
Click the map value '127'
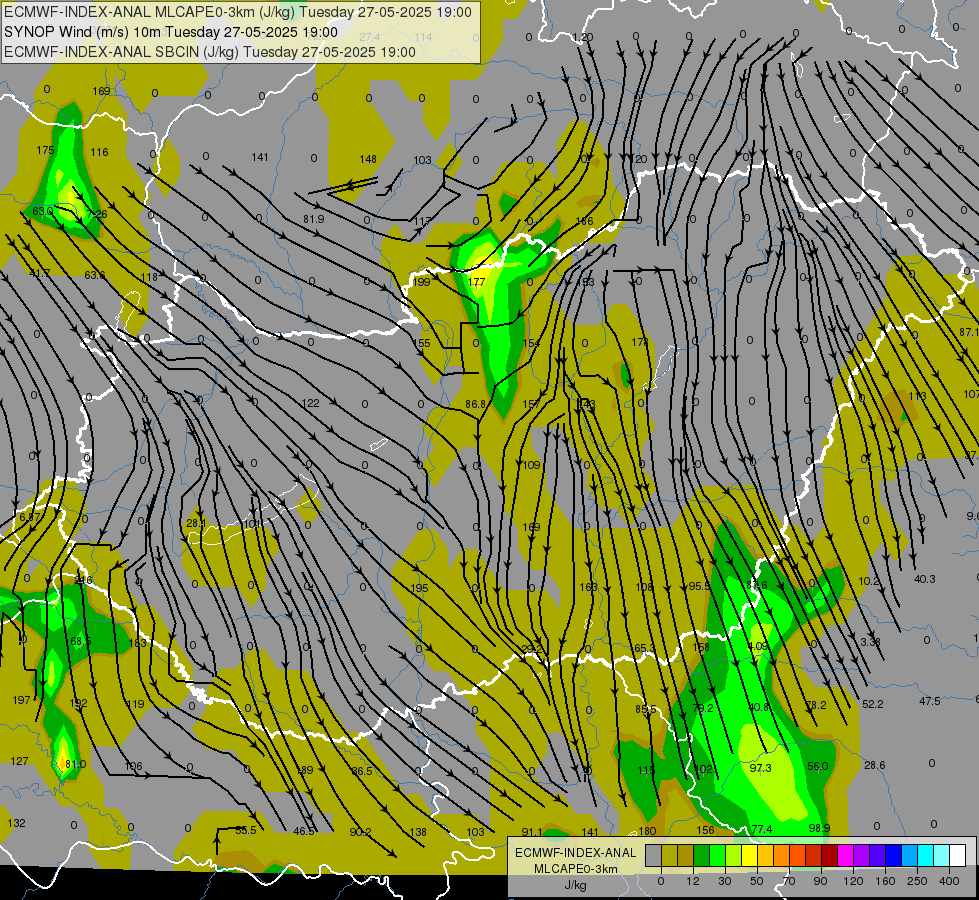[19, 761]
